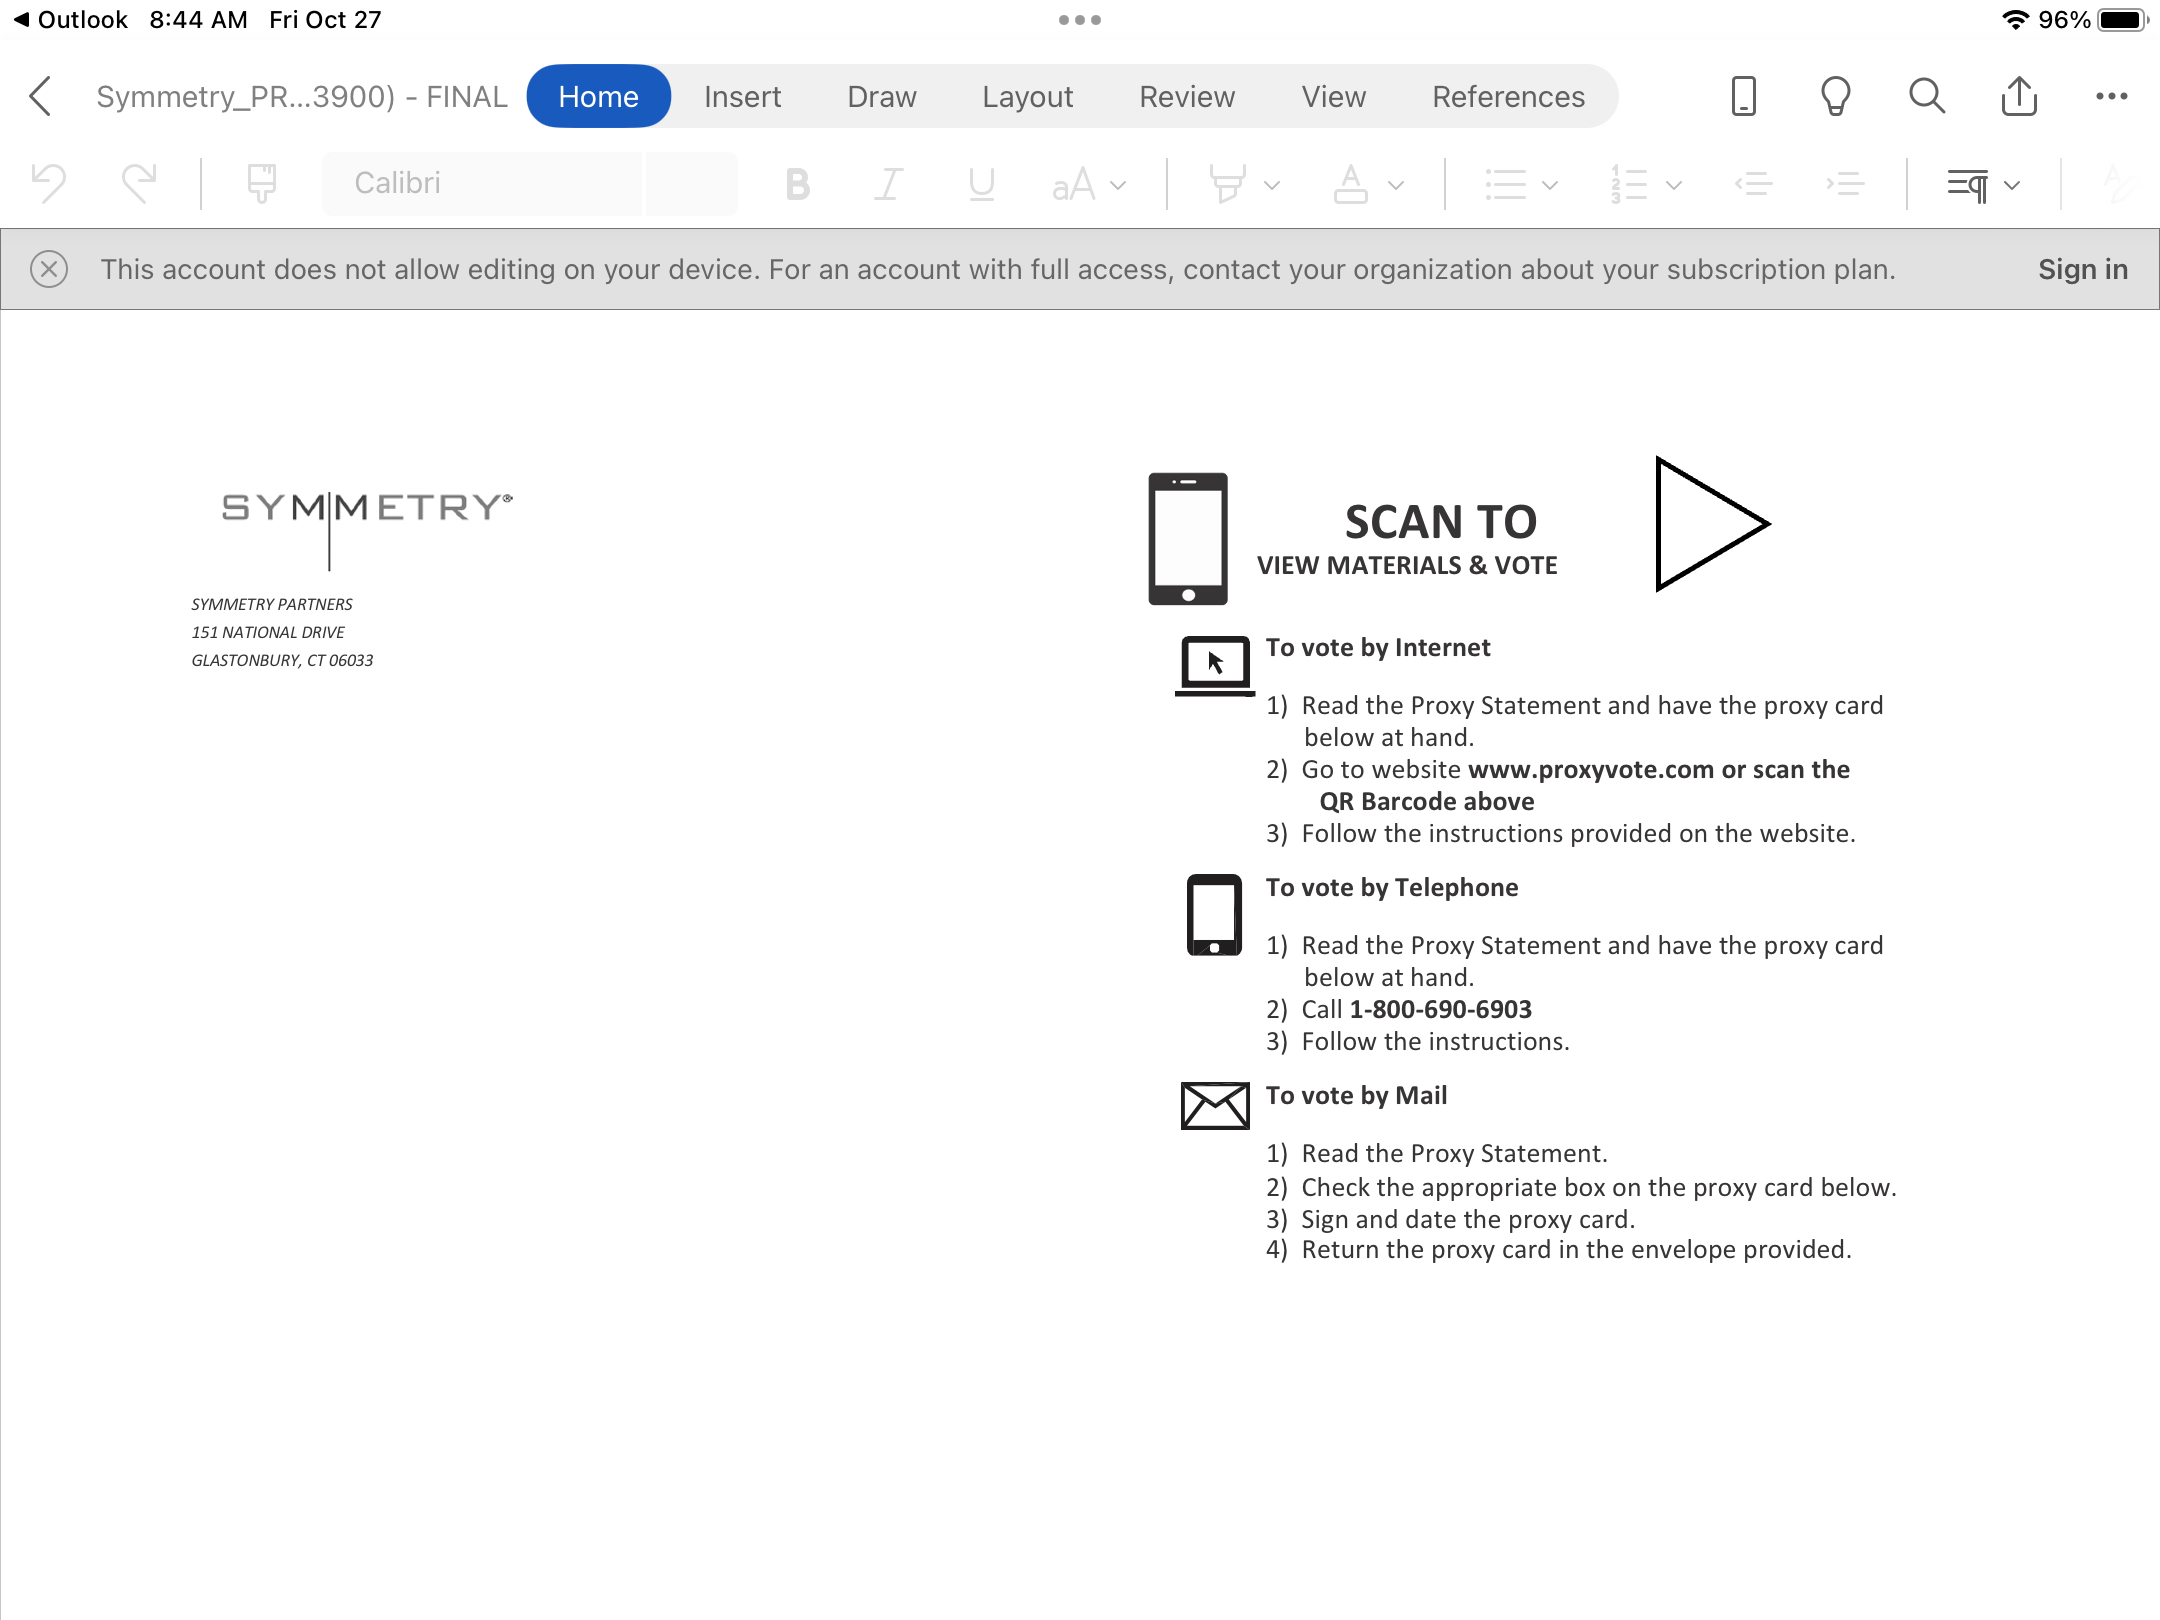
Task: Switch to the View tab
Action: 1333,97
